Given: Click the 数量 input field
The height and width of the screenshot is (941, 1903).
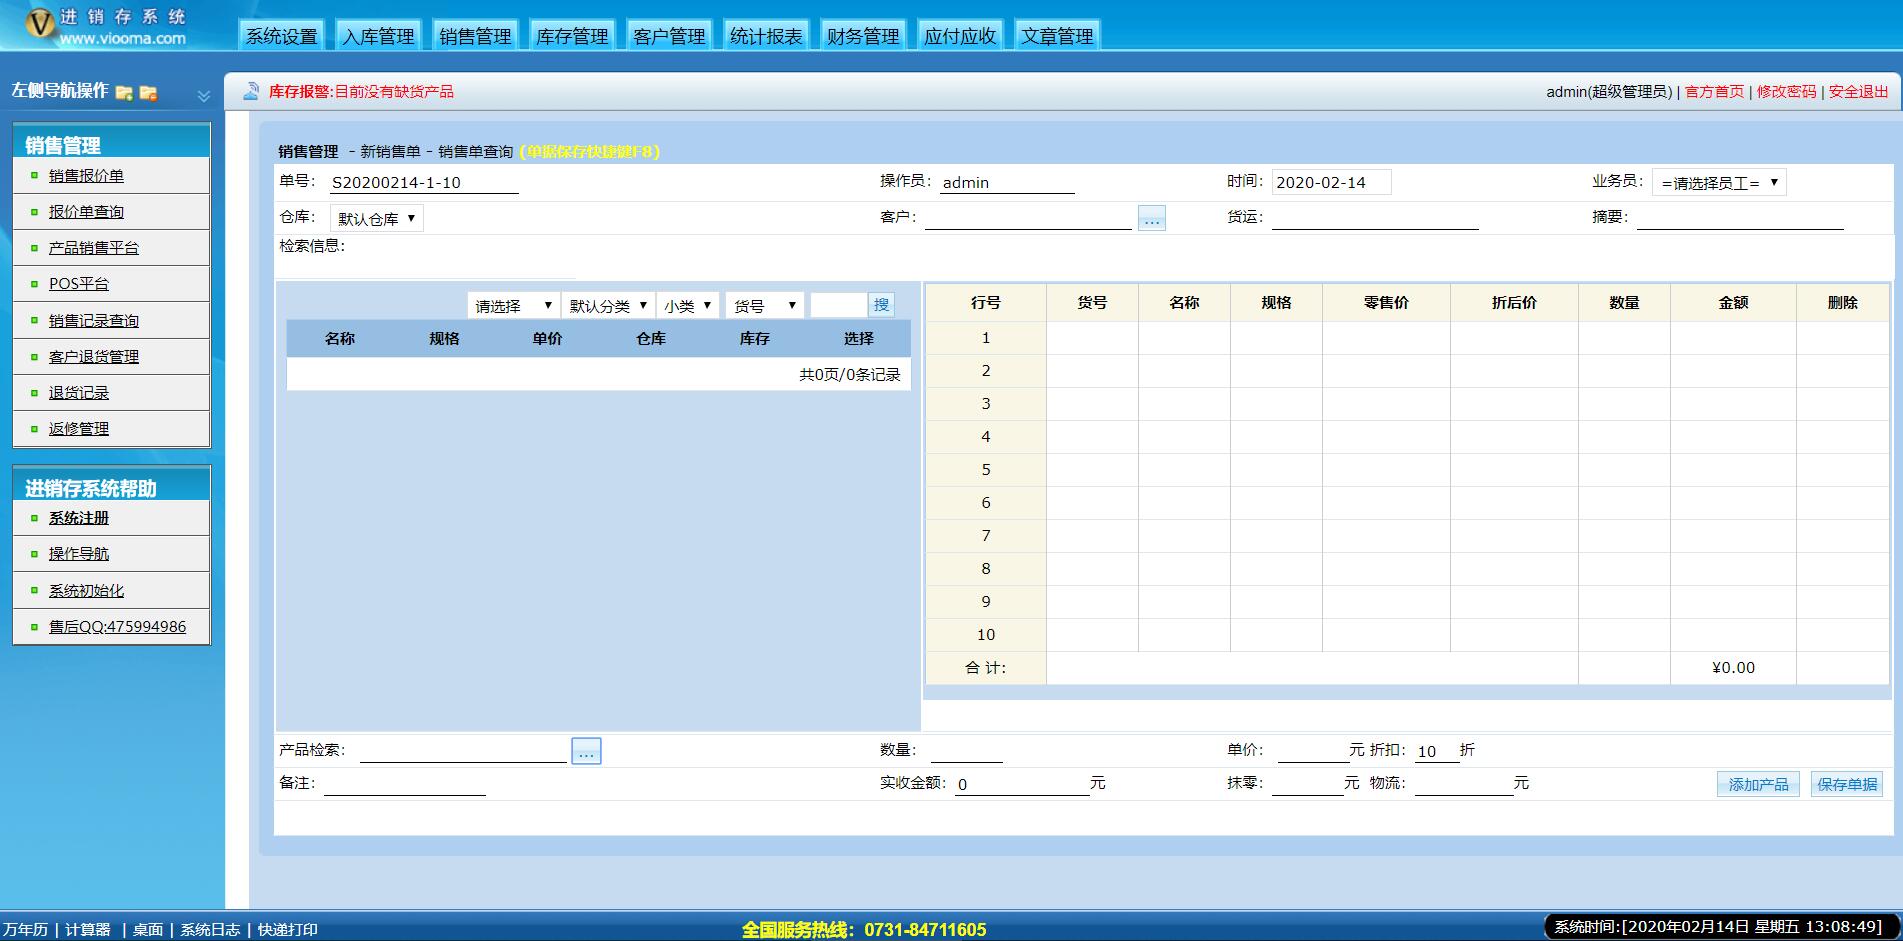Looking at the screenshot, I should tap(966, 751).
